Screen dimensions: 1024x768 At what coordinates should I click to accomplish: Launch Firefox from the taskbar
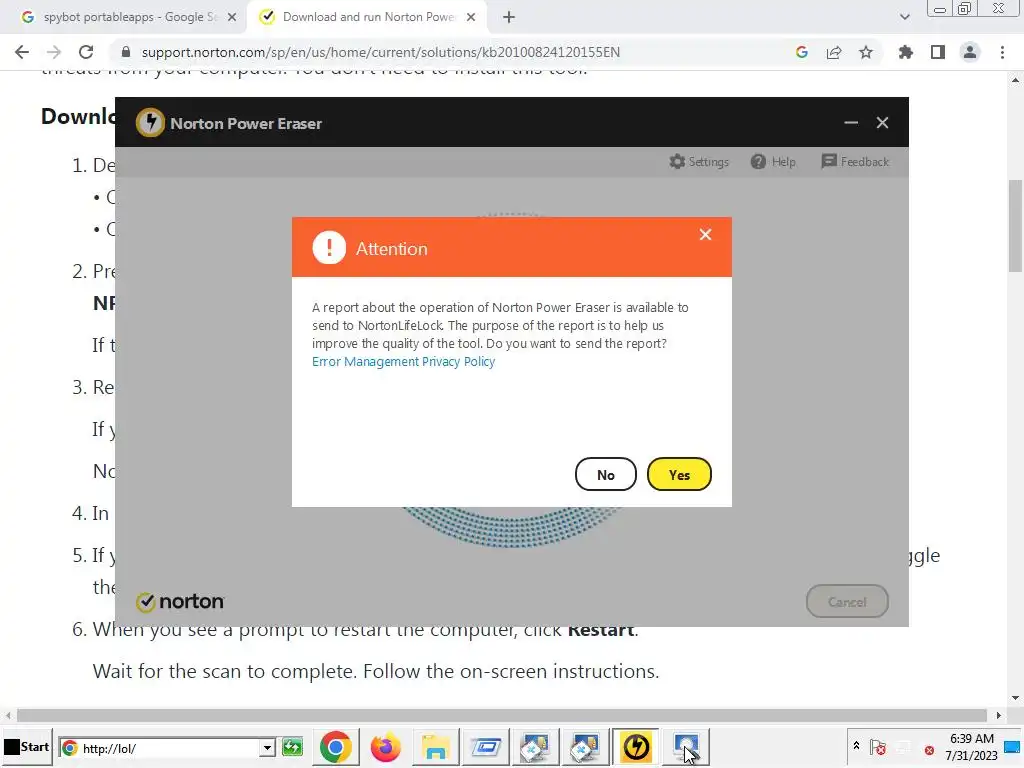coord(385,747)
